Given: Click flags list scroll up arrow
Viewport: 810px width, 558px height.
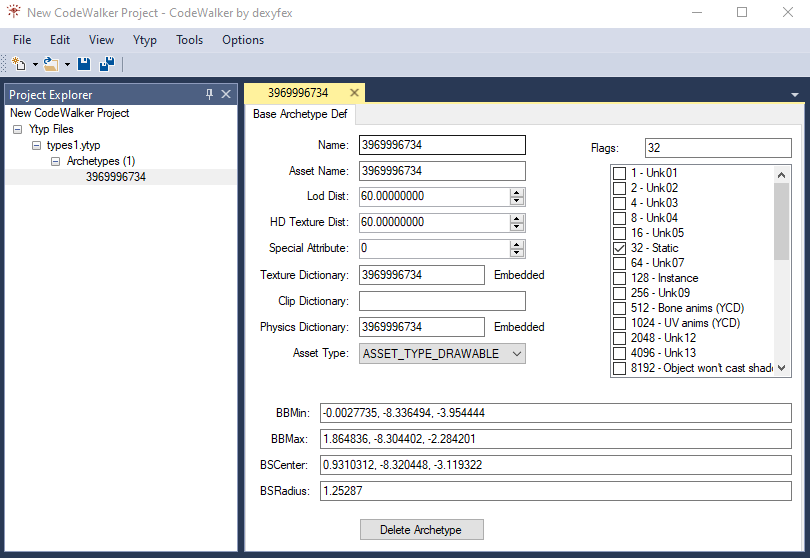Looking at the screenshot, I should click(x=782, y=175).
